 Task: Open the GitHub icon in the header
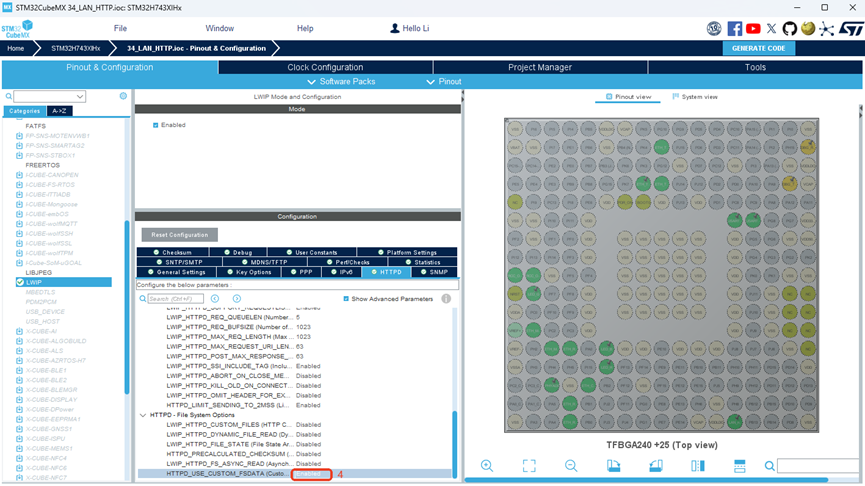tap(789, 29)
